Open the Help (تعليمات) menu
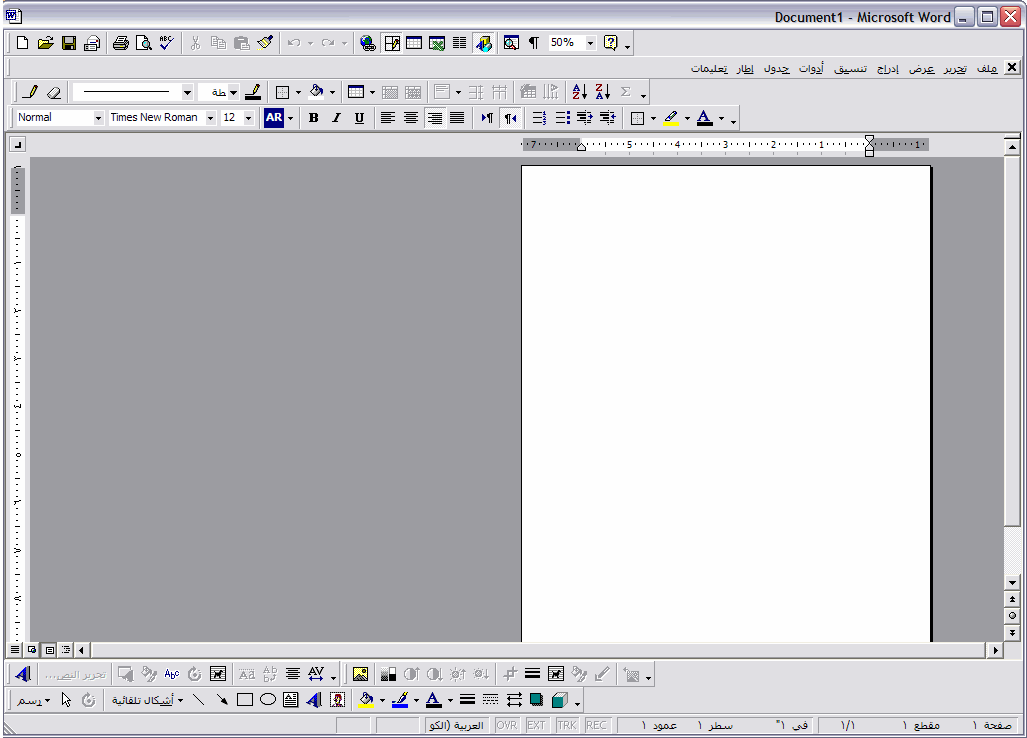This screenshot has width=1027, height=738. pos(709,68)
